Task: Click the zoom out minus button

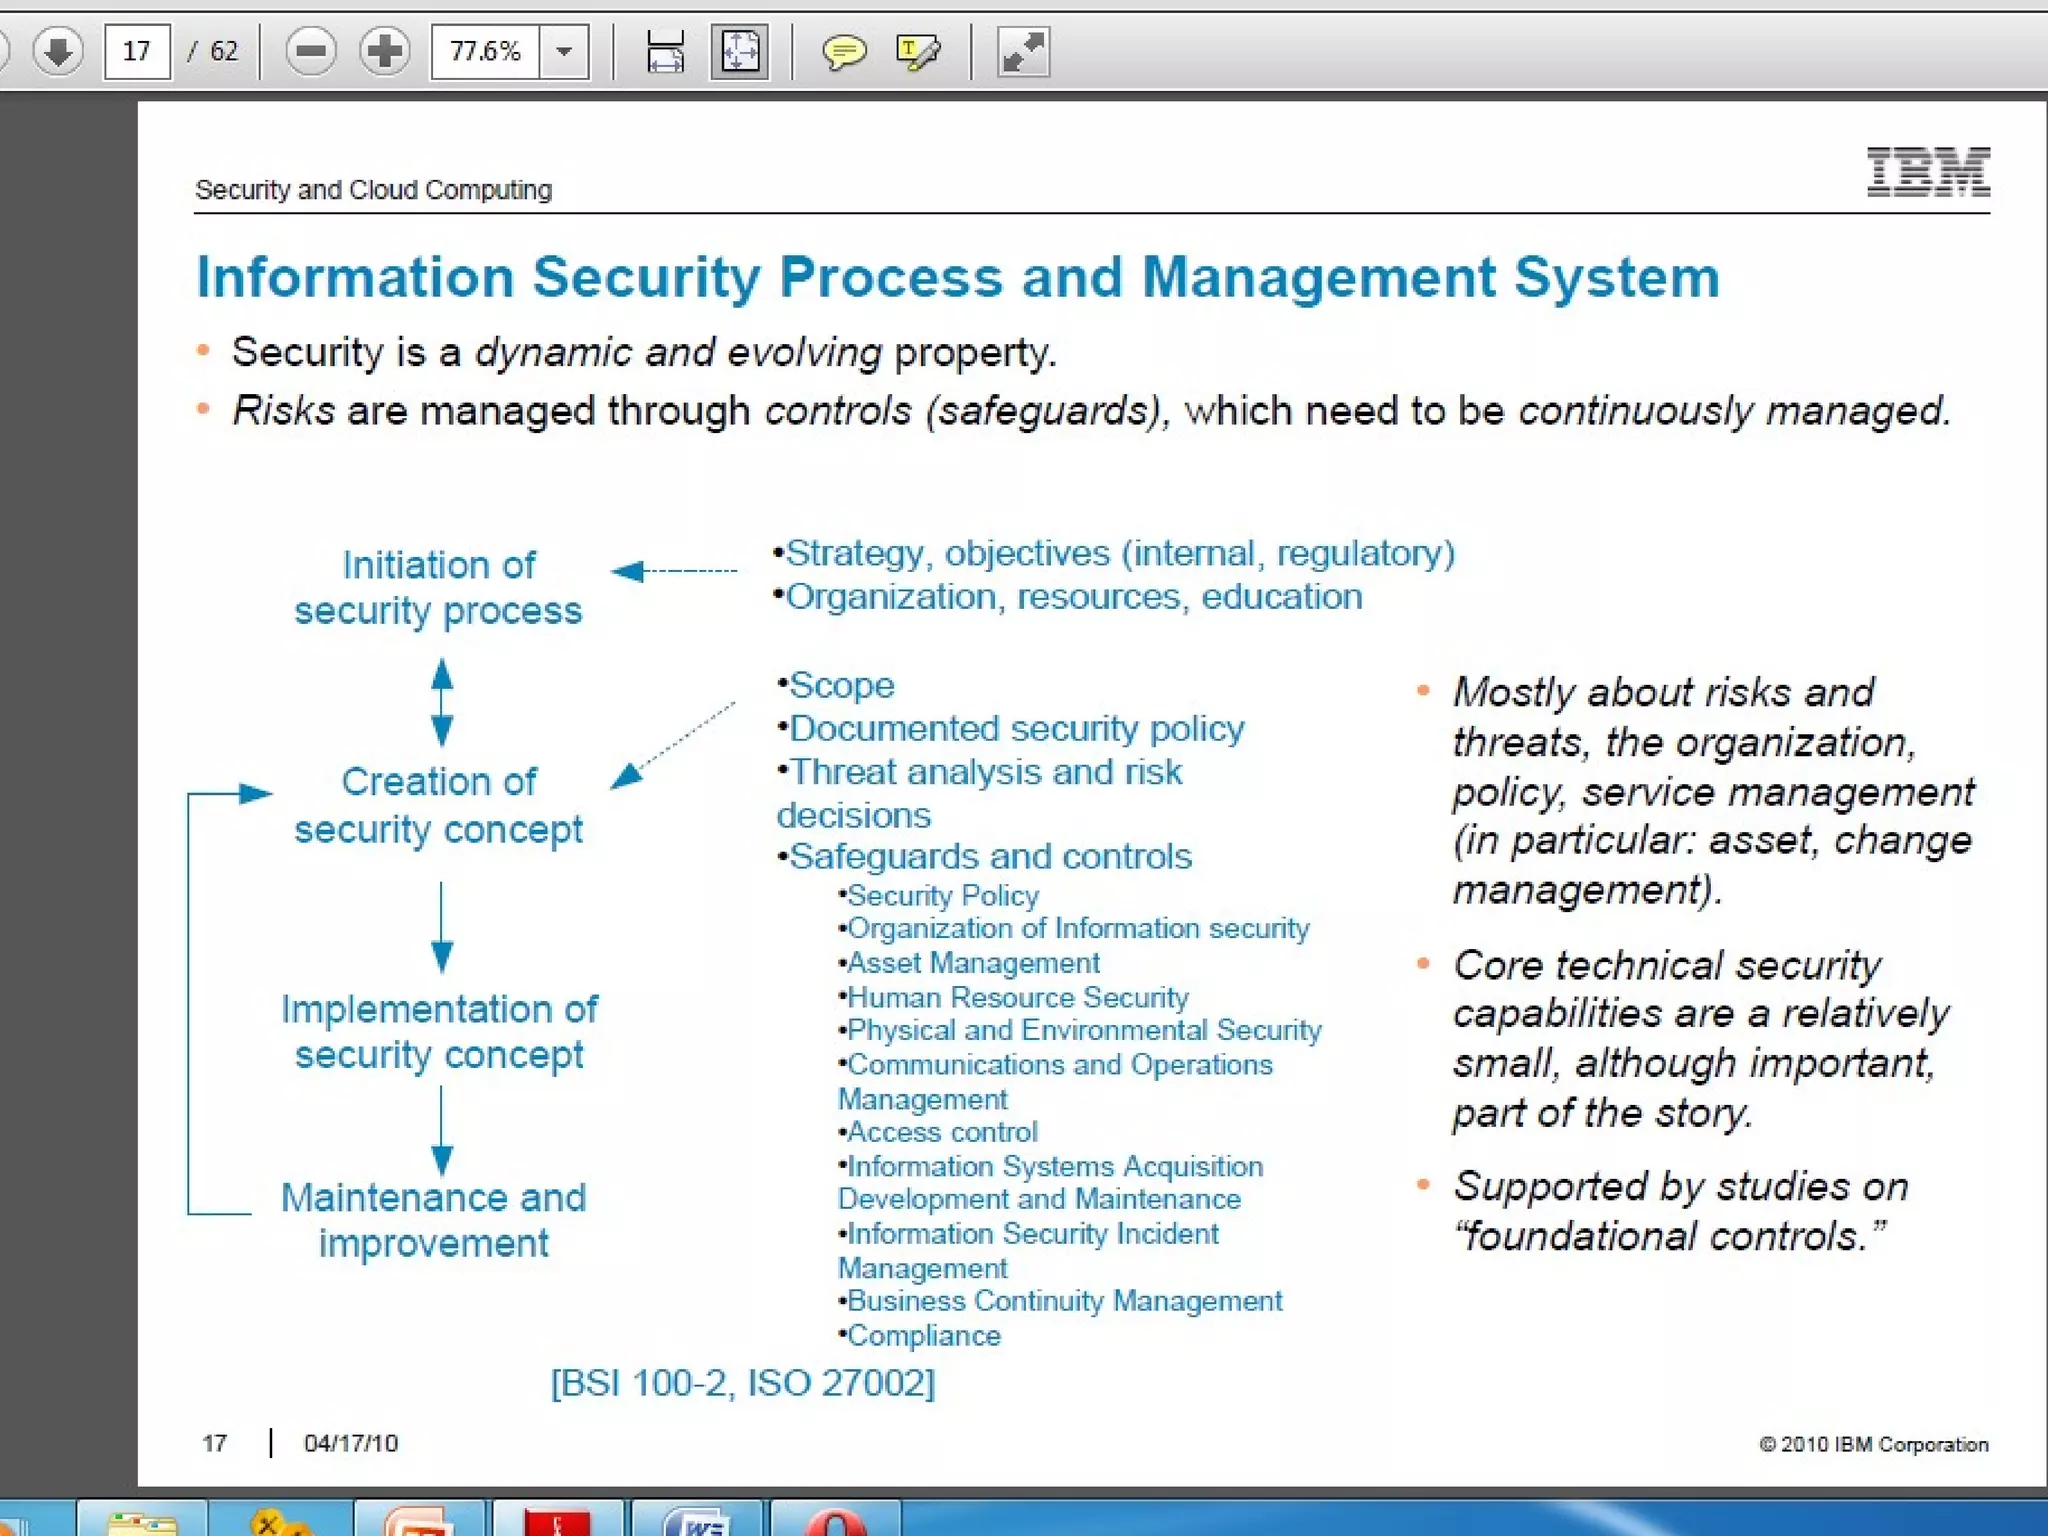Action: pyautogui.click(x=311, y=51)
